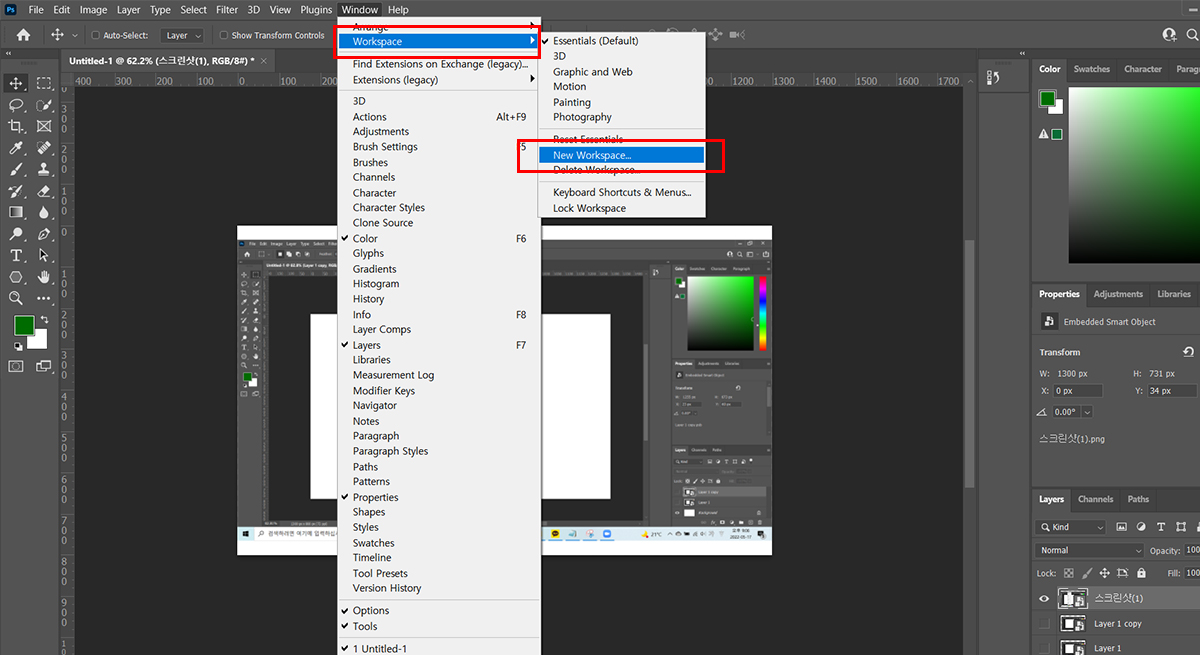Lock image pixels brush icon
Viewport: 1200px width, 655px height.
coord(1087,573)
